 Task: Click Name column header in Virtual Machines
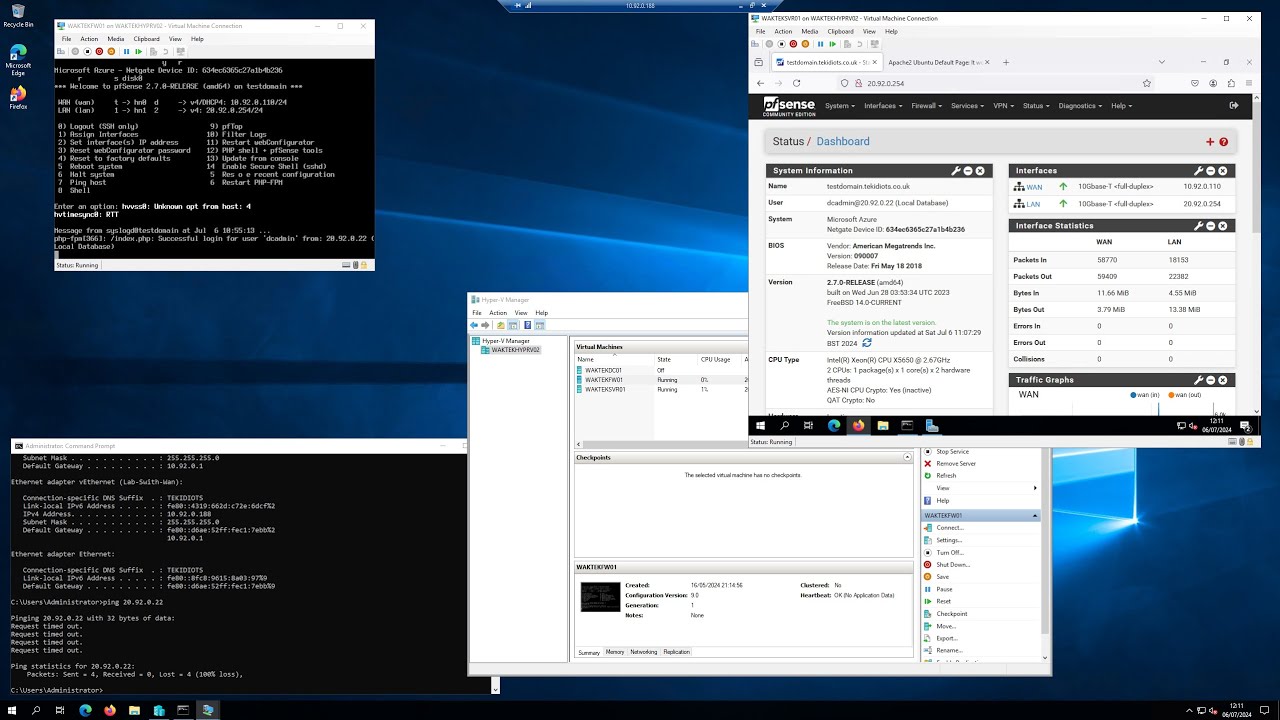point(613,359)
